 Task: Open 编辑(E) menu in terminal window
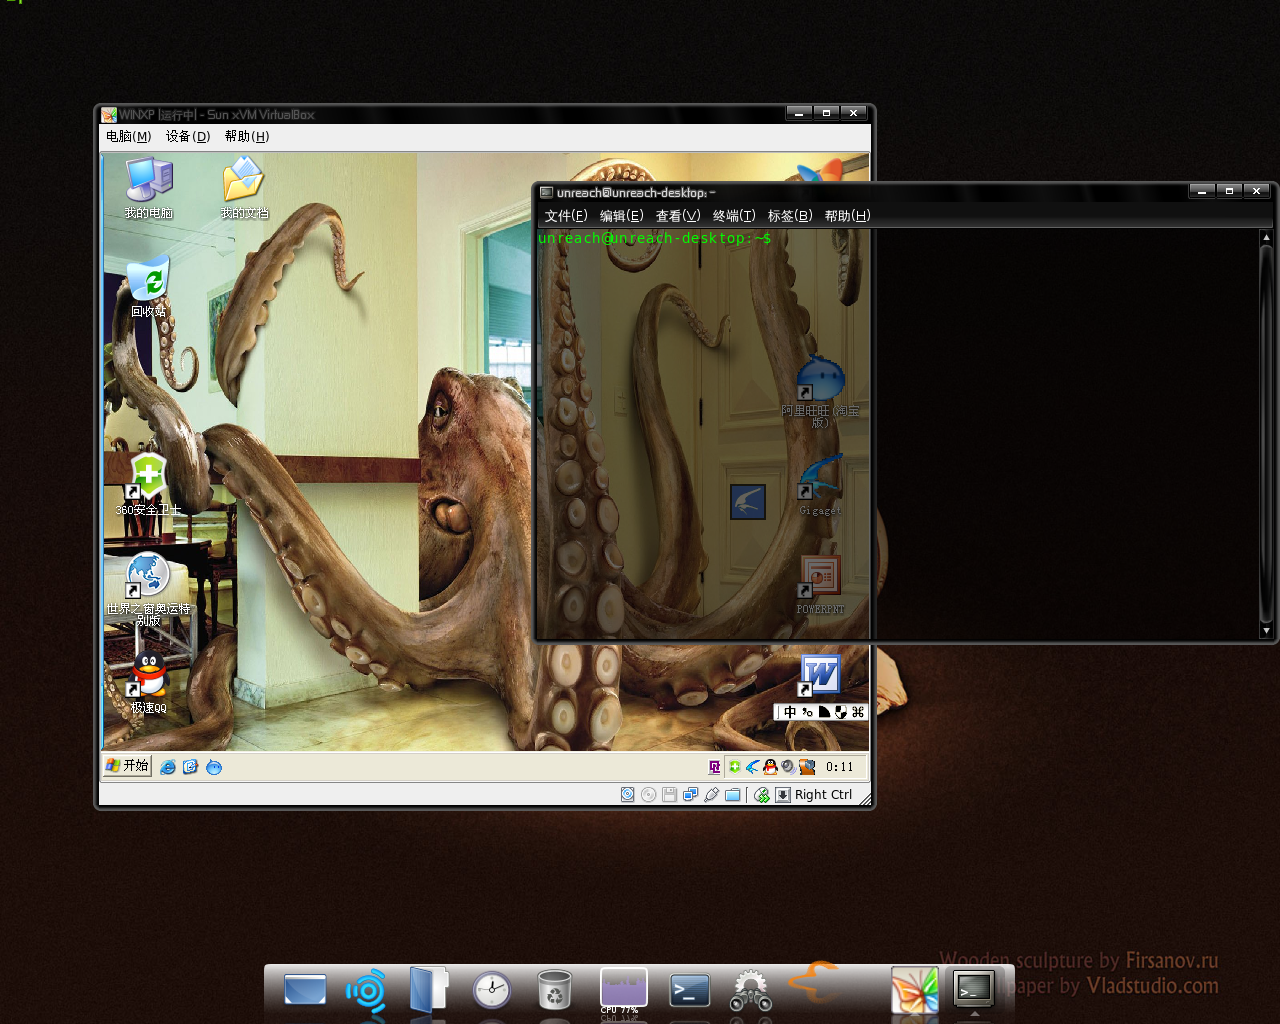(621, 215)
